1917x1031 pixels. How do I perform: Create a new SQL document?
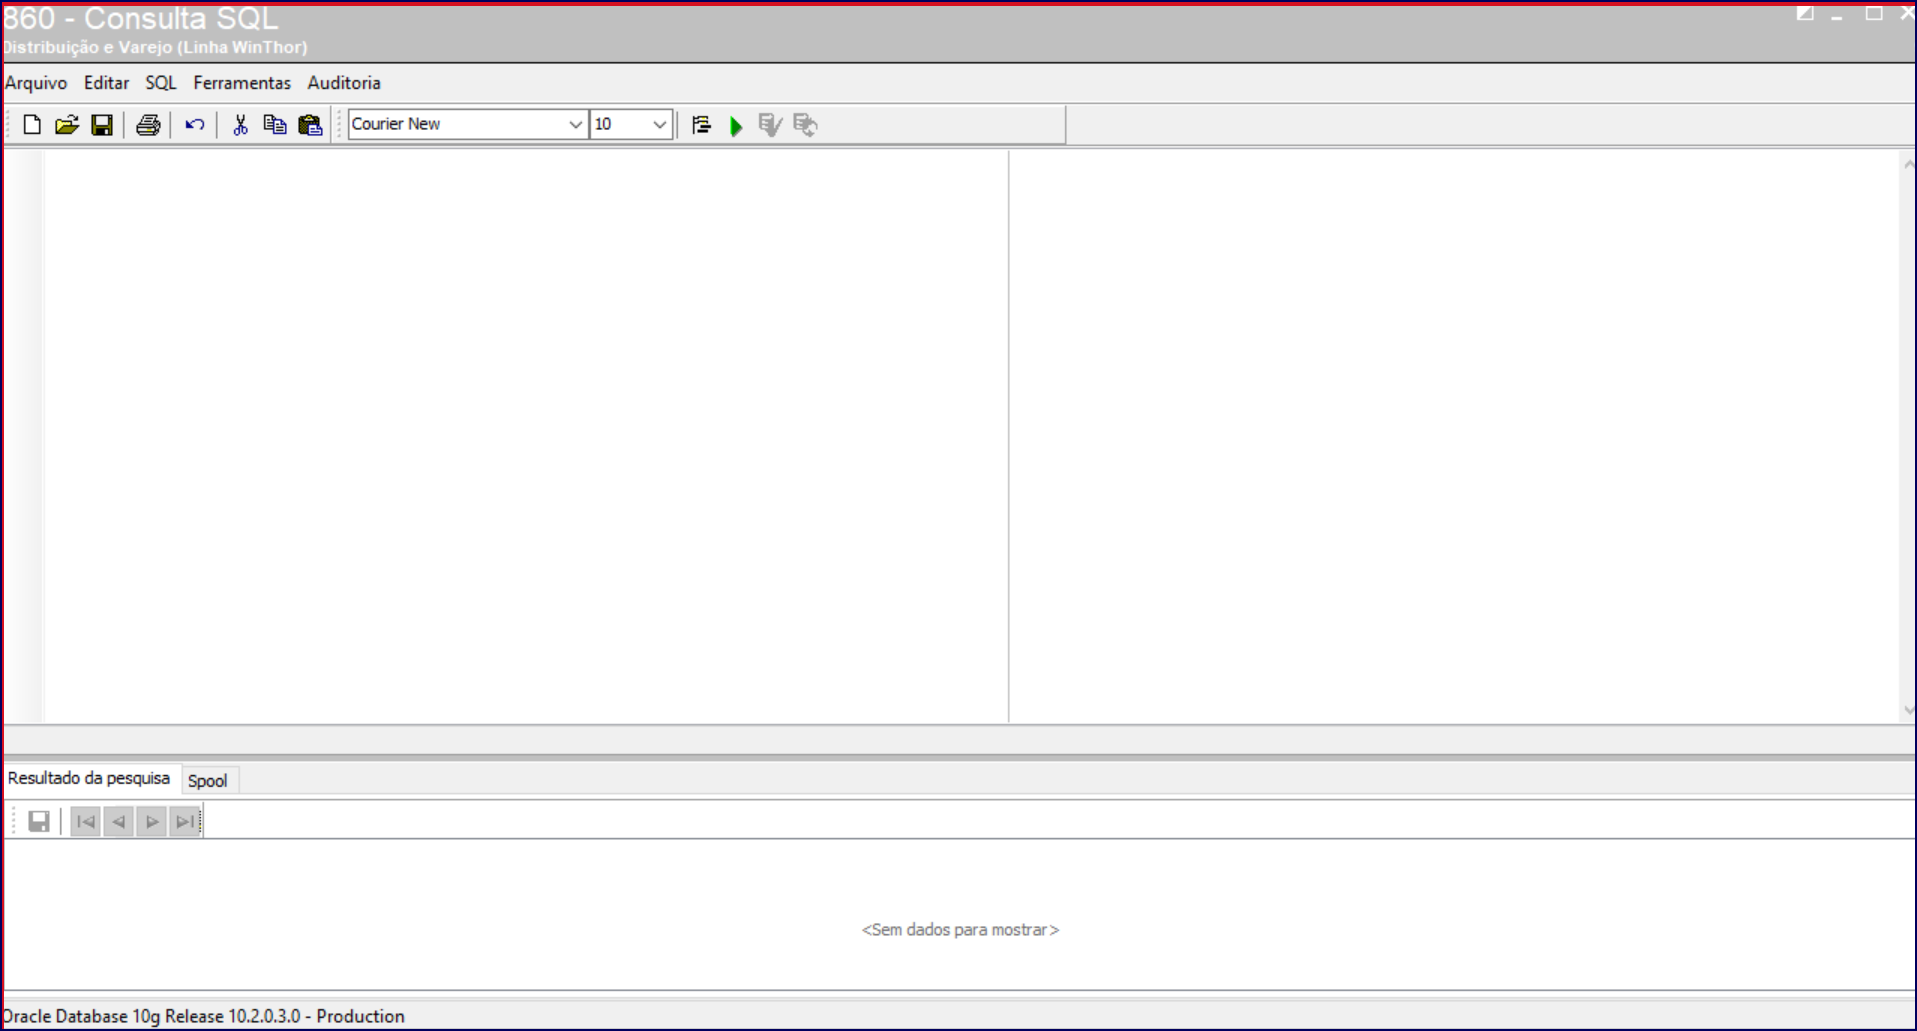[x=32, y=125]
